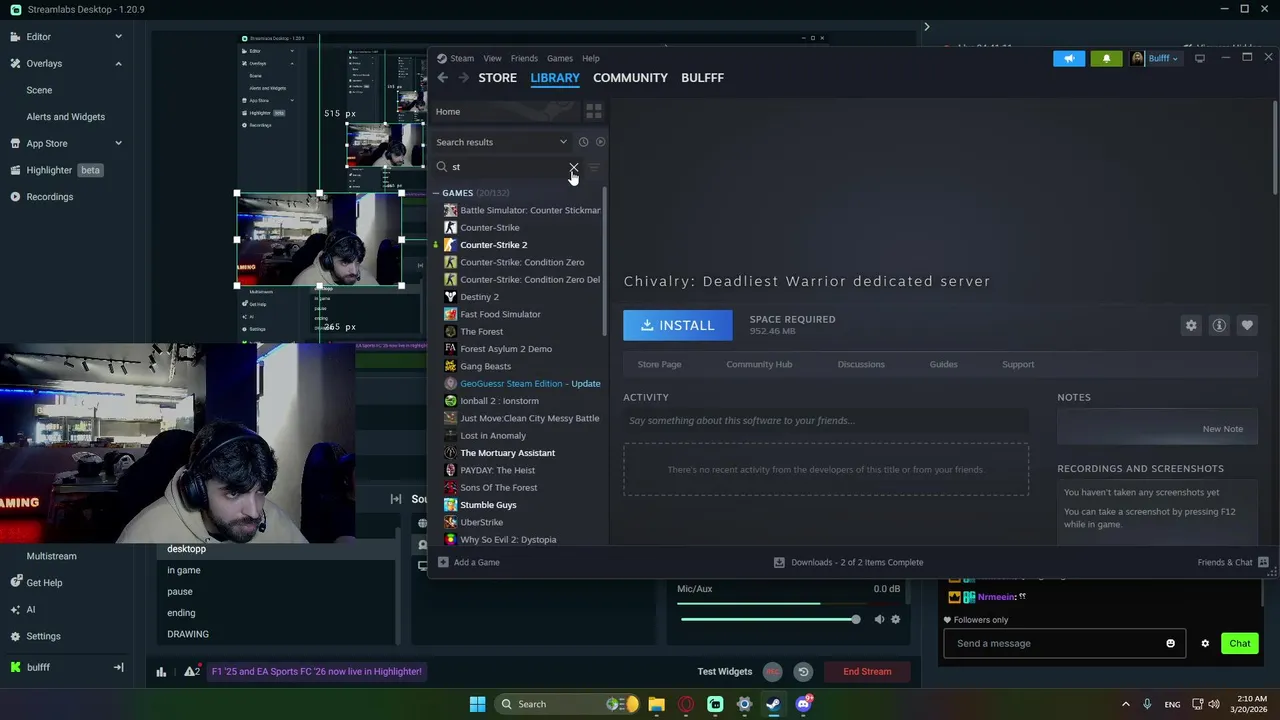Click the replay buffer icon in Streamlabs
This screenshot has width=1280, height=720.
802,672
